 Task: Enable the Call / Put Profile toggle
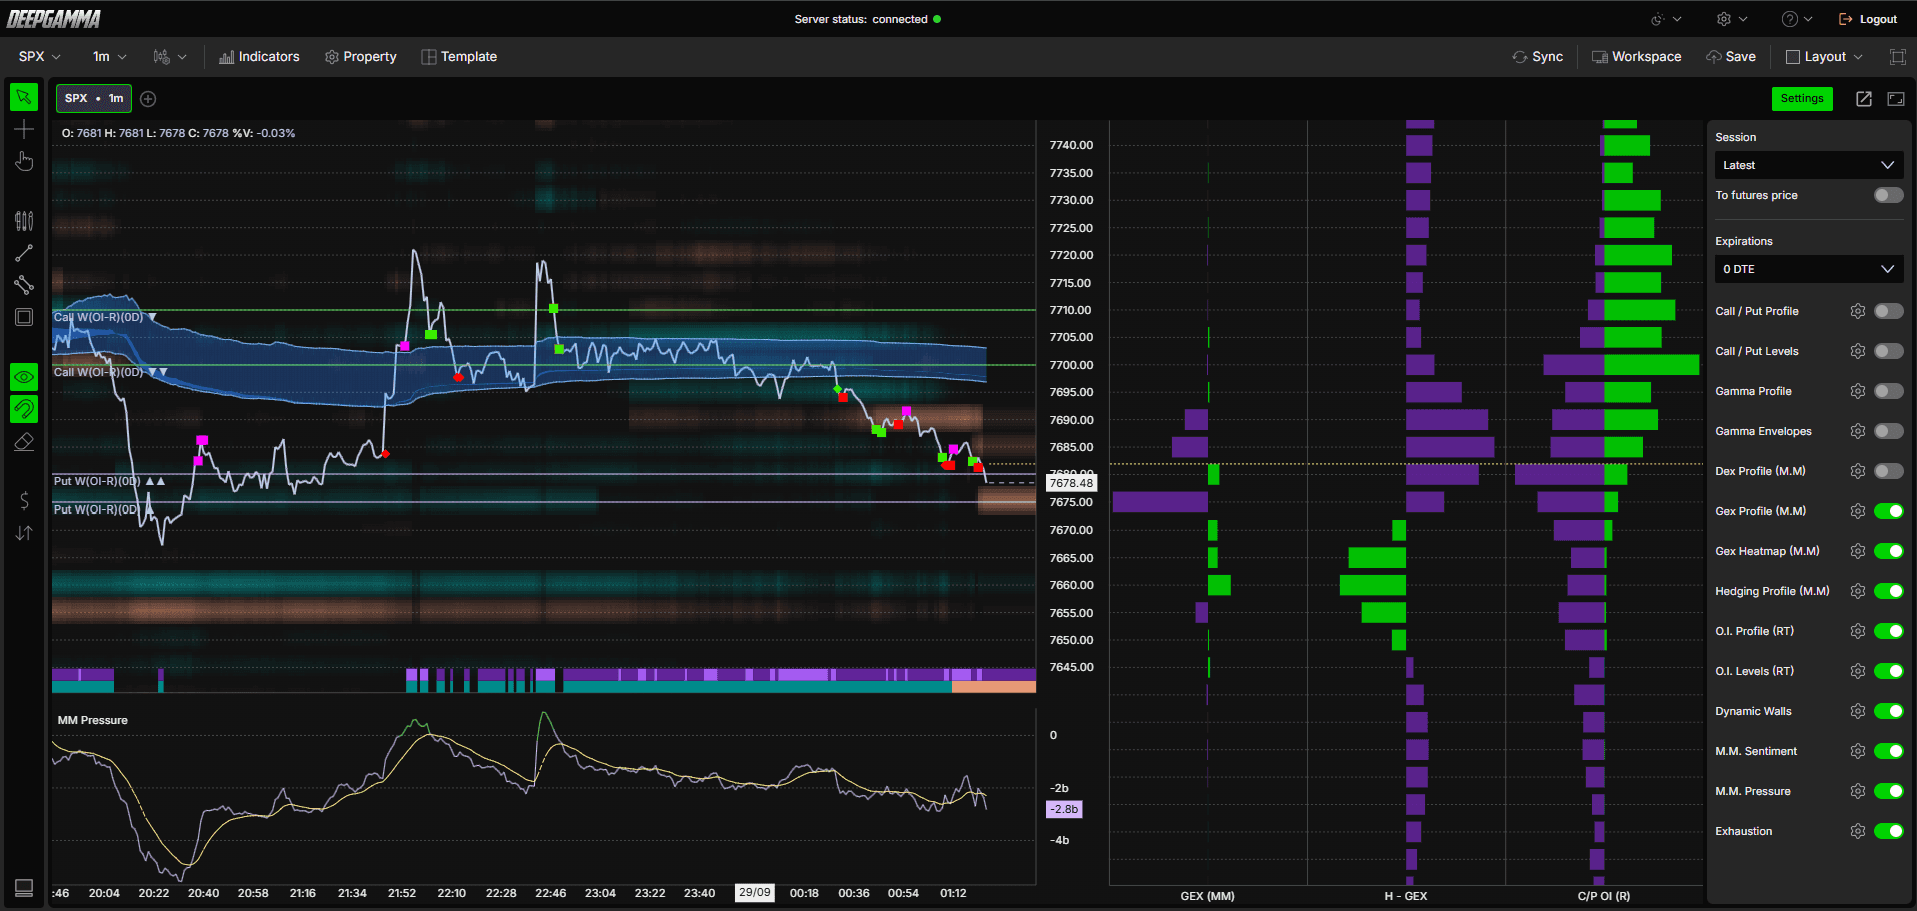(x=1889, y=311)
